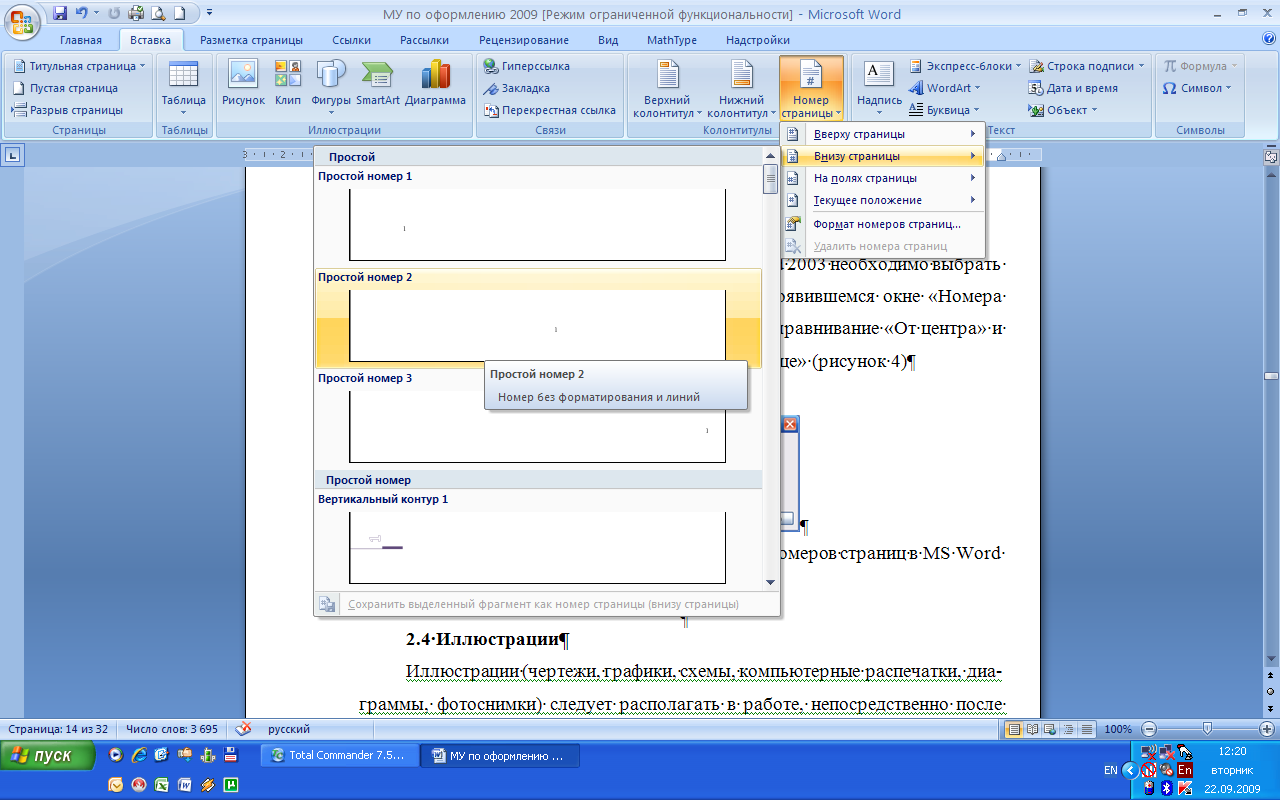This screenshot has height=800, width=1280.
Task: Open Строка подписи signature line dropdown
Action: coord(1087,66)
